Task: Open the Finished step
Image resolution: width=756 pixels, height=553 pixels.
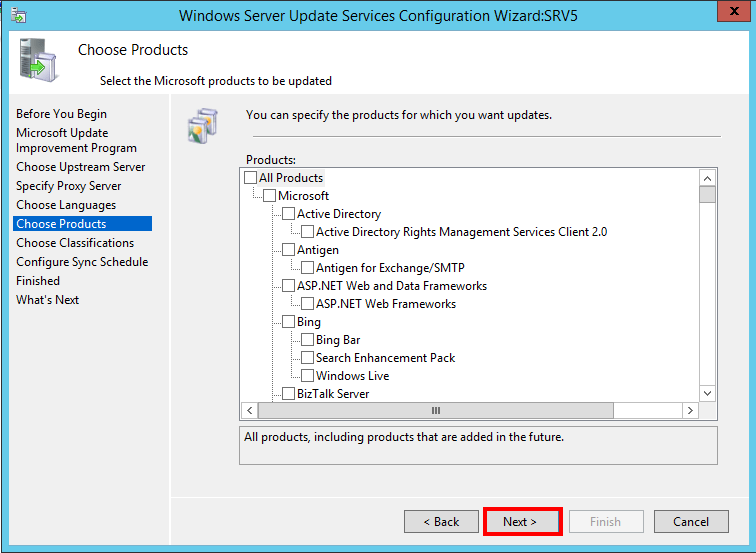Action: click(x=38, y=281)
